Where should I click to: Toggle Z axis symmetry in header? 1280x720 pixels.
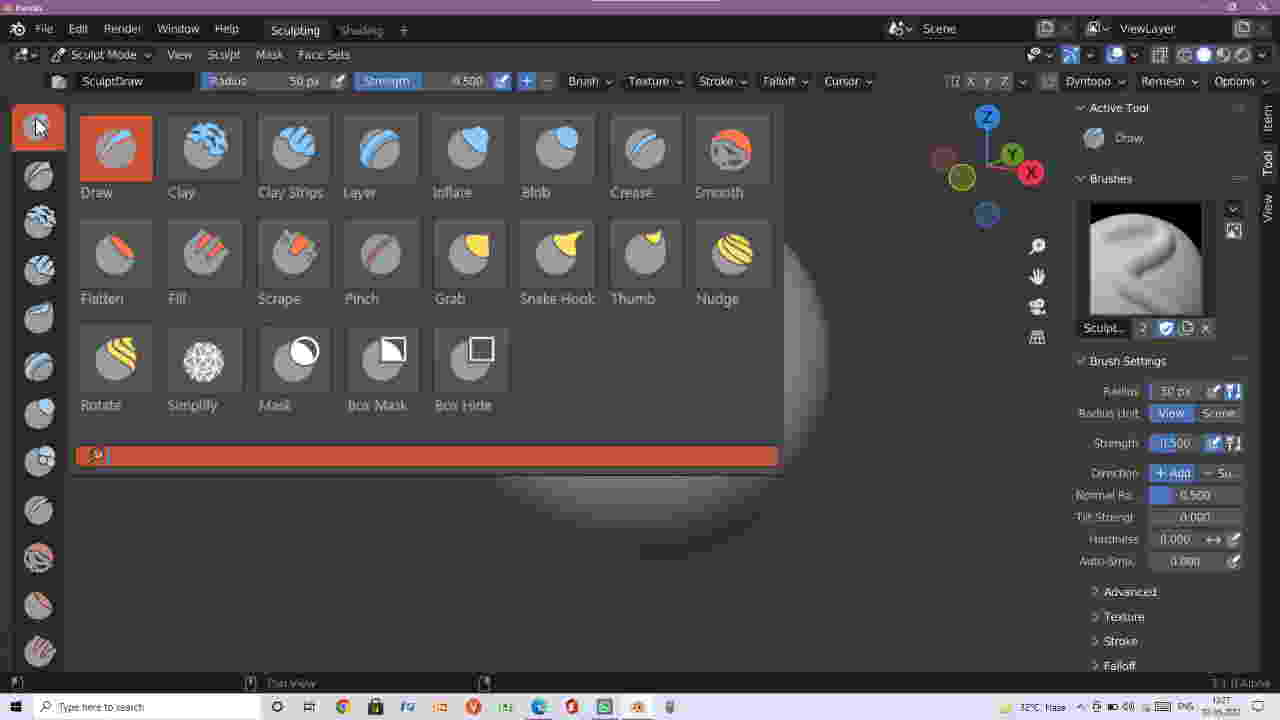click(1004, 81)
